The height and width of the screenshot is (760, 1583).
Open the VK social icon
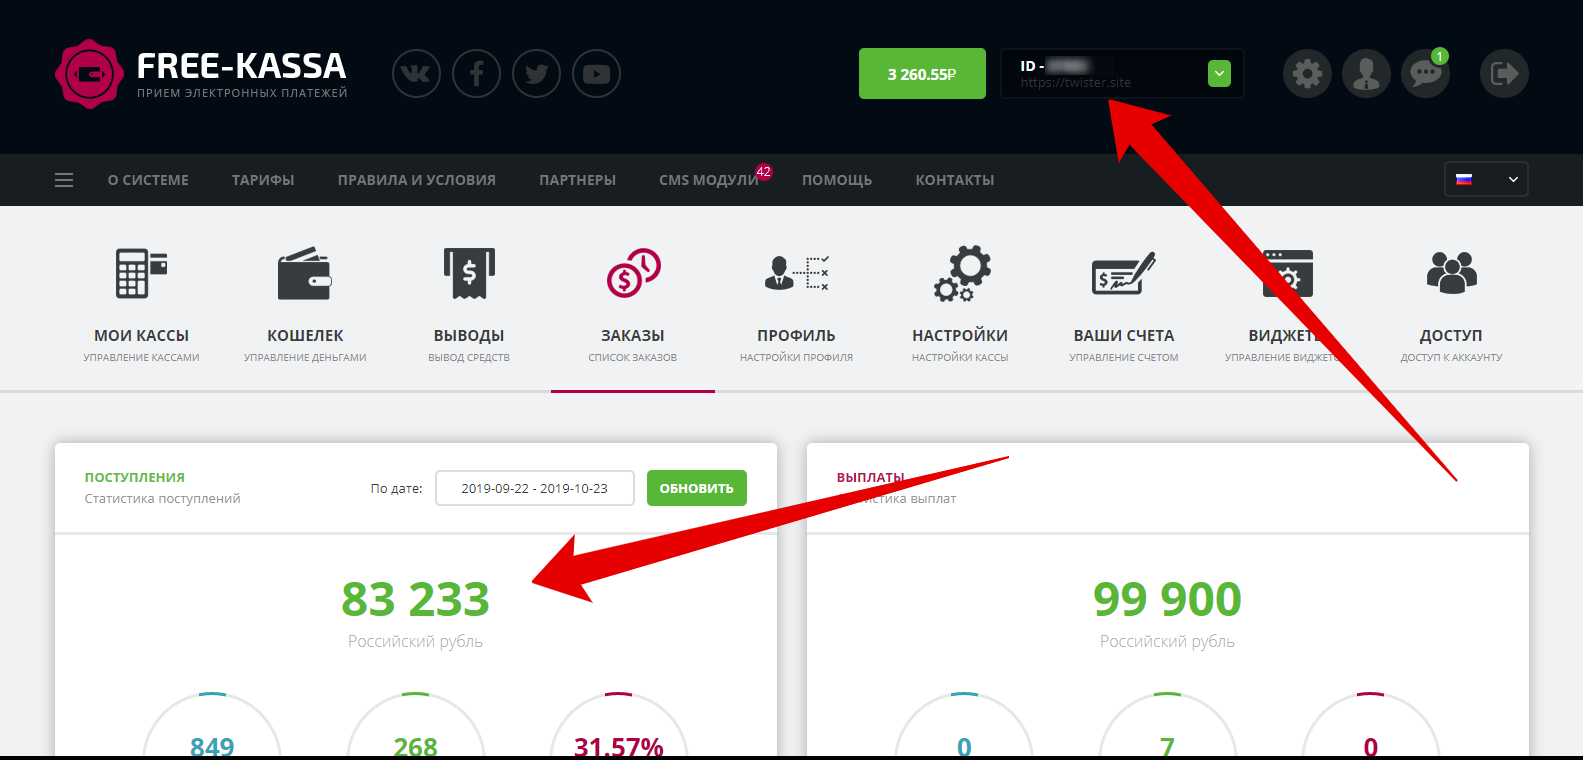tap(416, 74)
